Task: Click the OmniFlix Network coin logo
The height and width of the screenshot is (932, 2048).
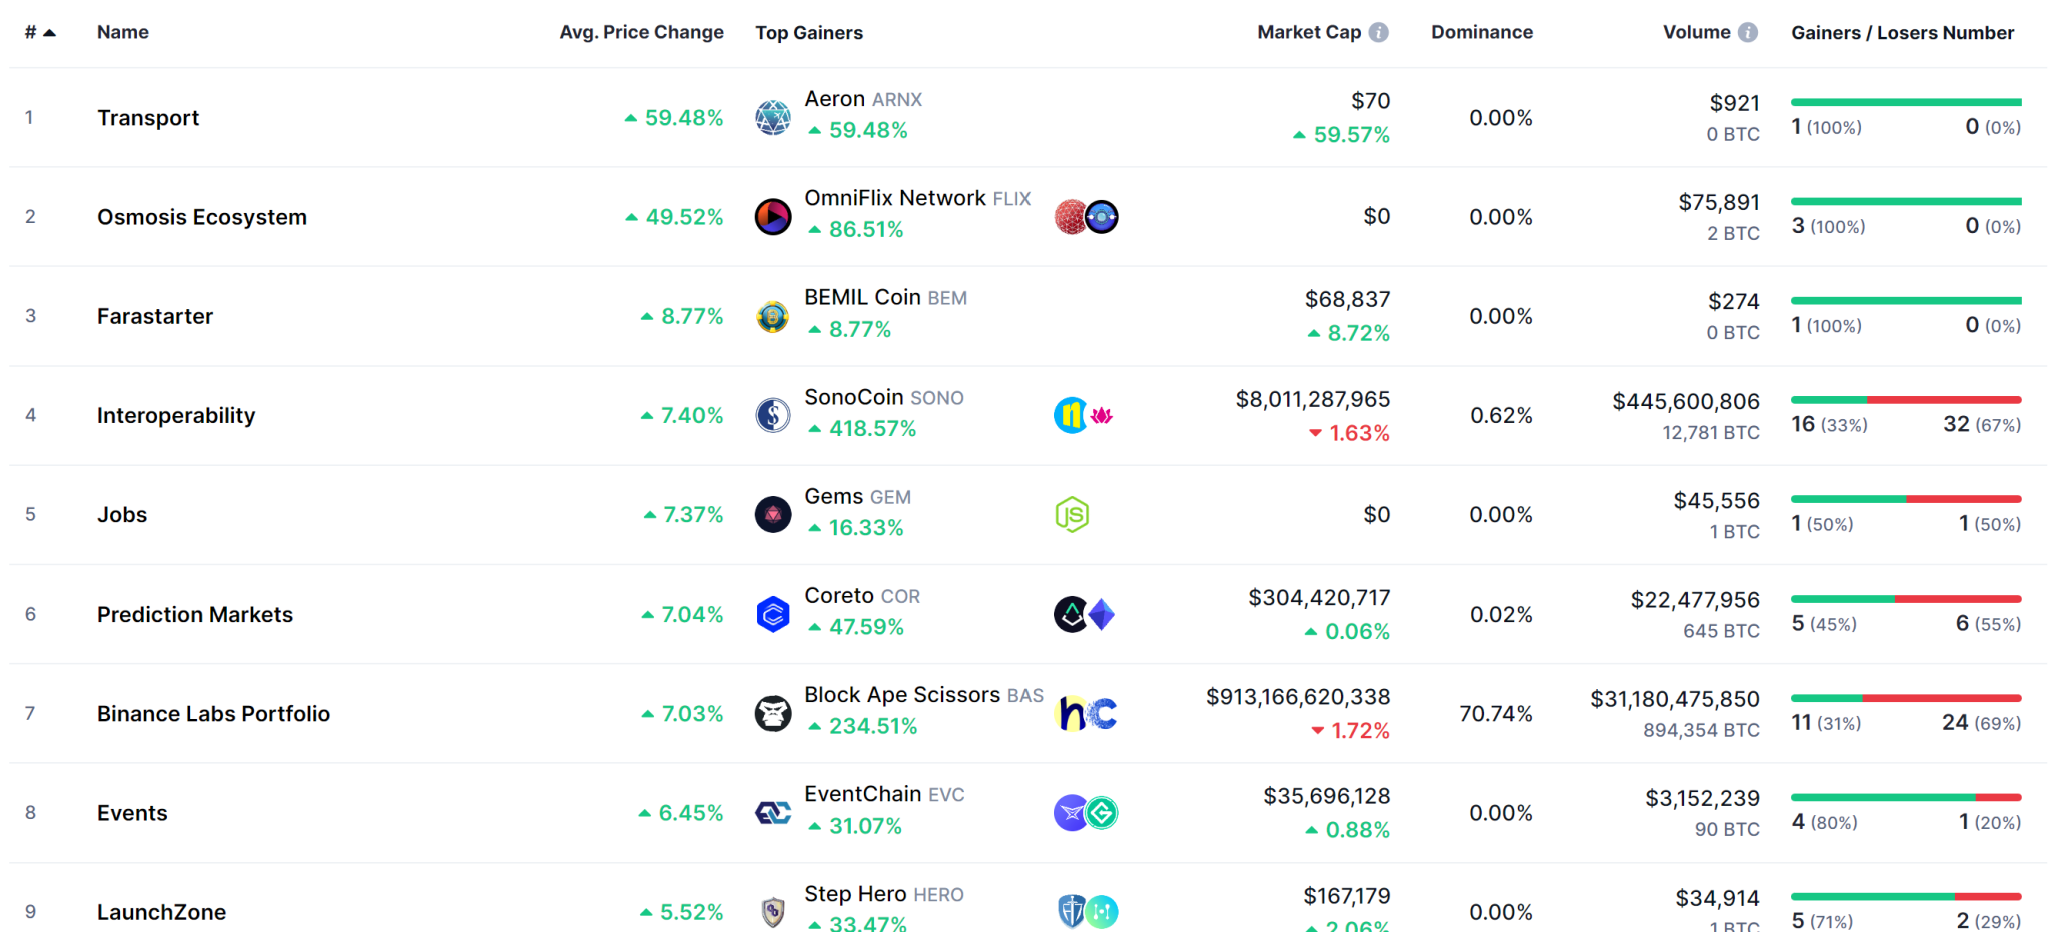Action: tap(772, 217)
